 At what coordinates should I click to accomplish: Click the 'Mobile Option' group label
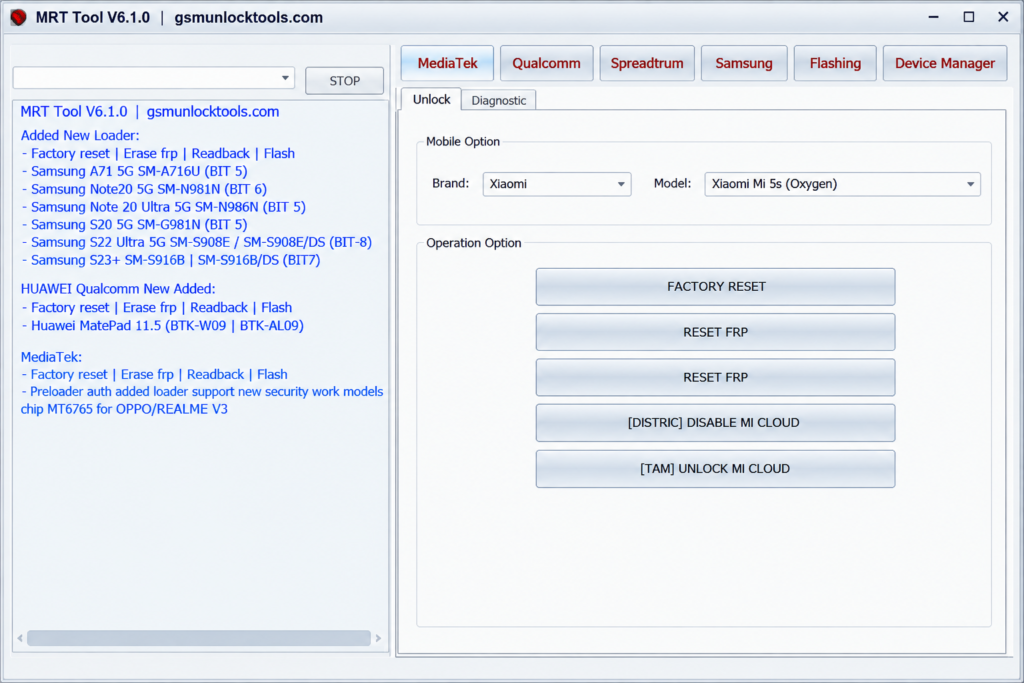pyautogui.click(x=462, y=142)
